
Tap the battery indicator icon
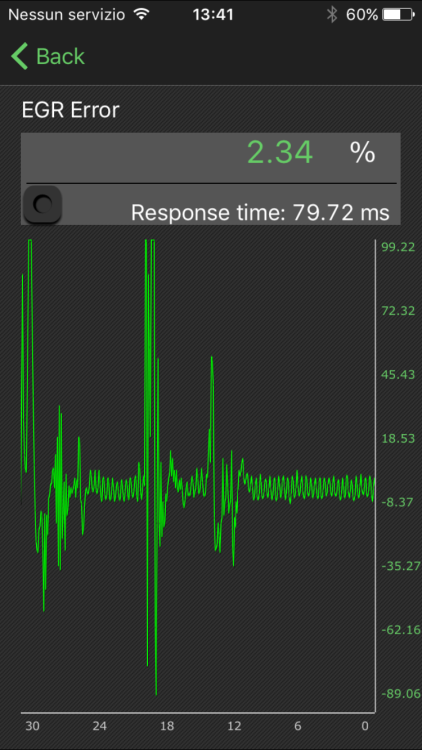coord(399,15)
